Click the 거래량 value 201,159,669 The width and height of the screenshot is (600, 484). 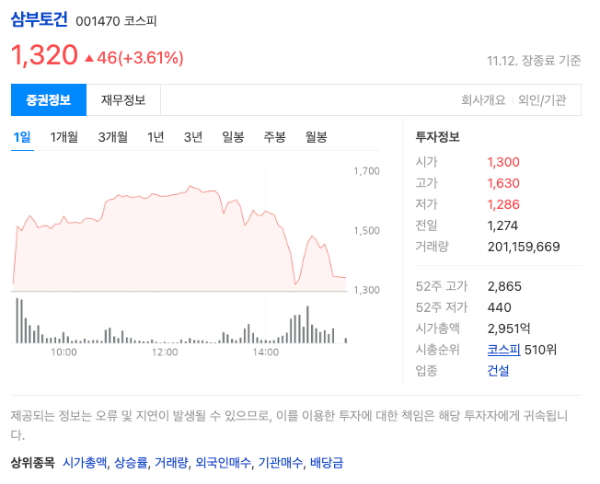(x=523, y=247)
